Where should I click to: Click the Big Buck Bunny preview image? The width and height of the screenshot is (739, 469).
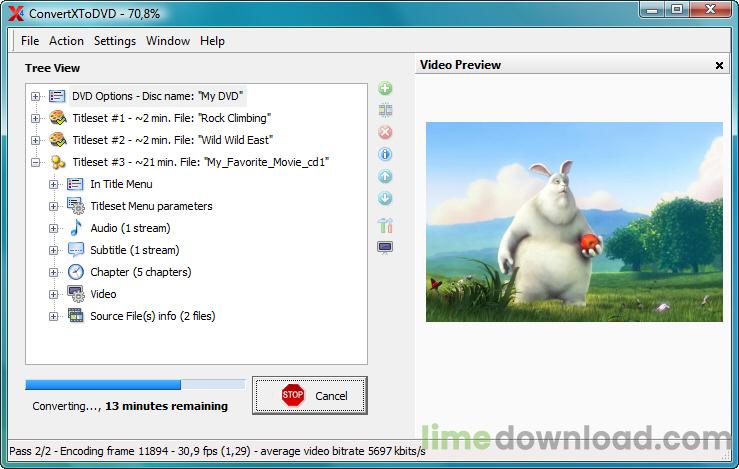tap(574, 222)
